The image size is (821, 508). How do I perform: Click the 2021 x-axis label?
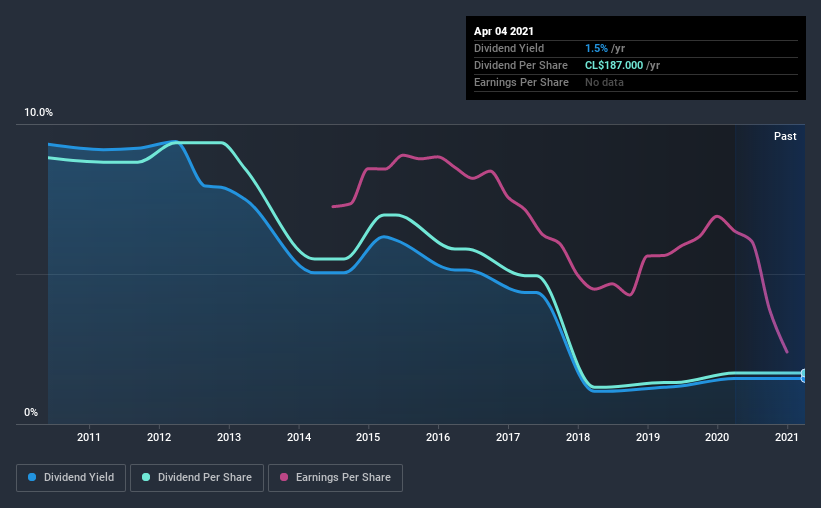[x=786, y=437]
